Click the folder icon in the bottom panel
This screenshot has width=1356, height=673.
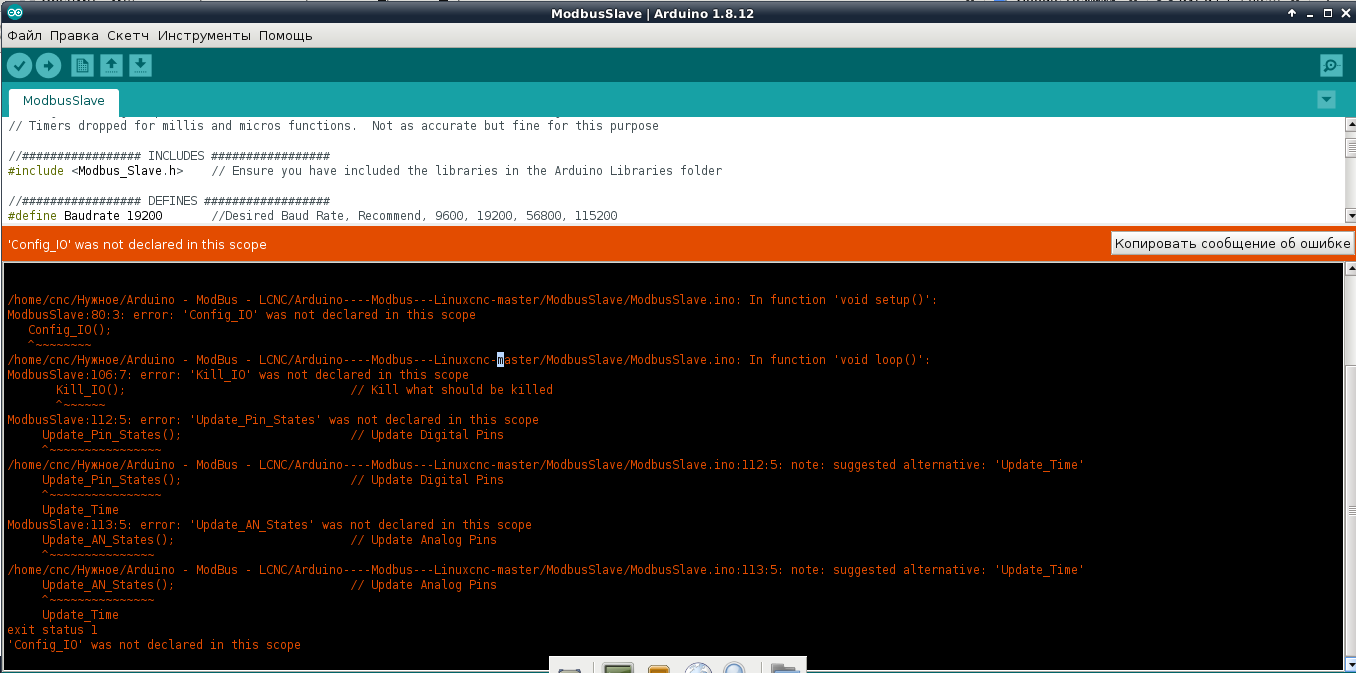(785, 667)
